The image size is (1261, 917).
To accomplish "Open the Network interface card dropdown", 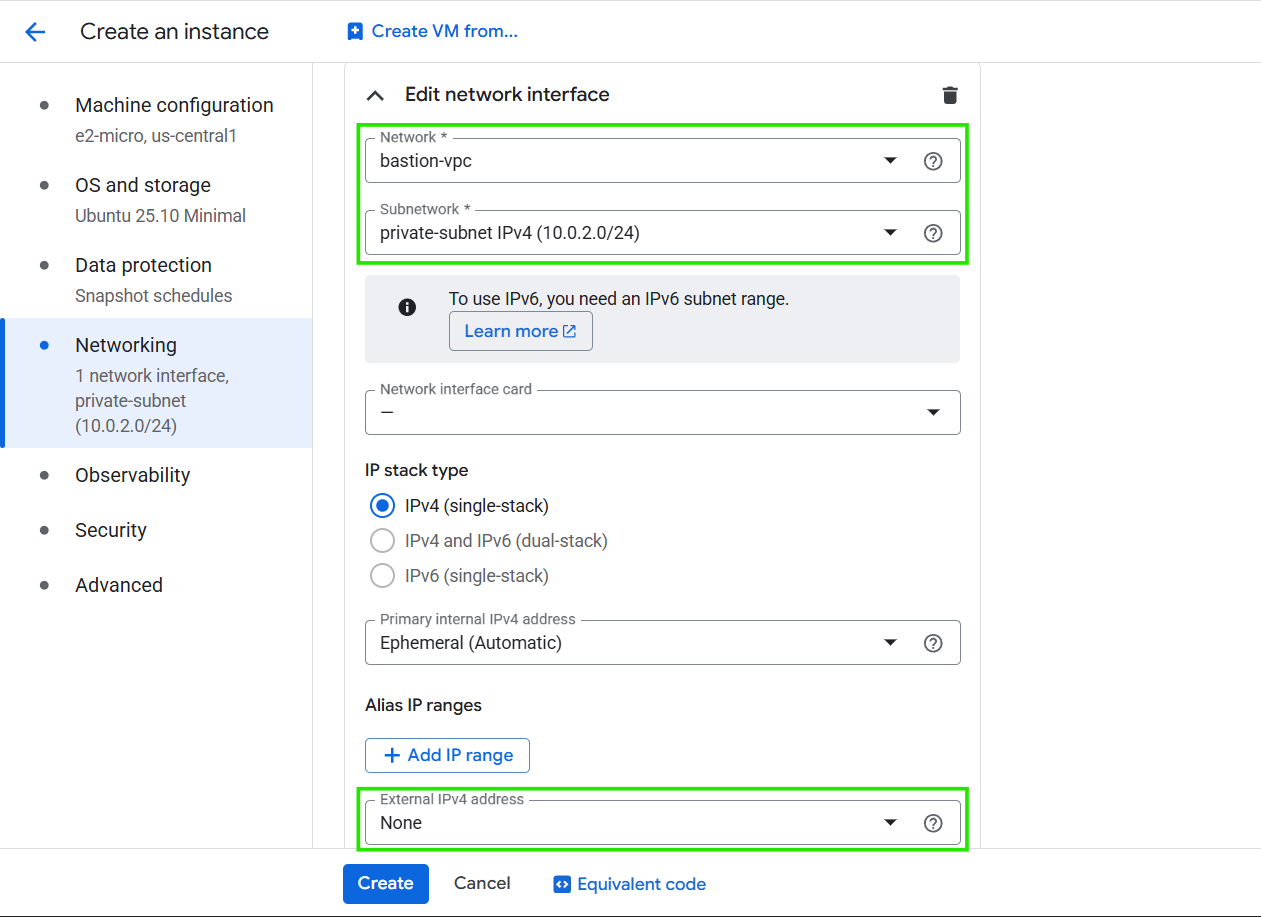I will click(662, 413).
